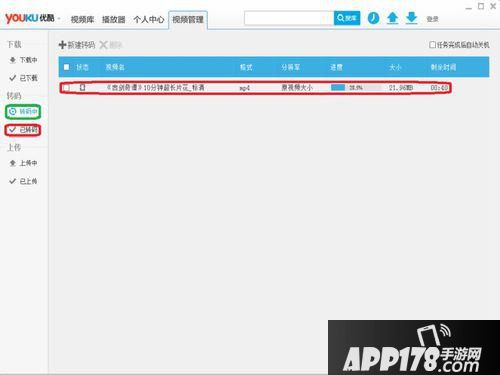Open dropdown arrow beside YOUKU logo
This screenshot has width=500, height=375.
(x=59, y=19)
